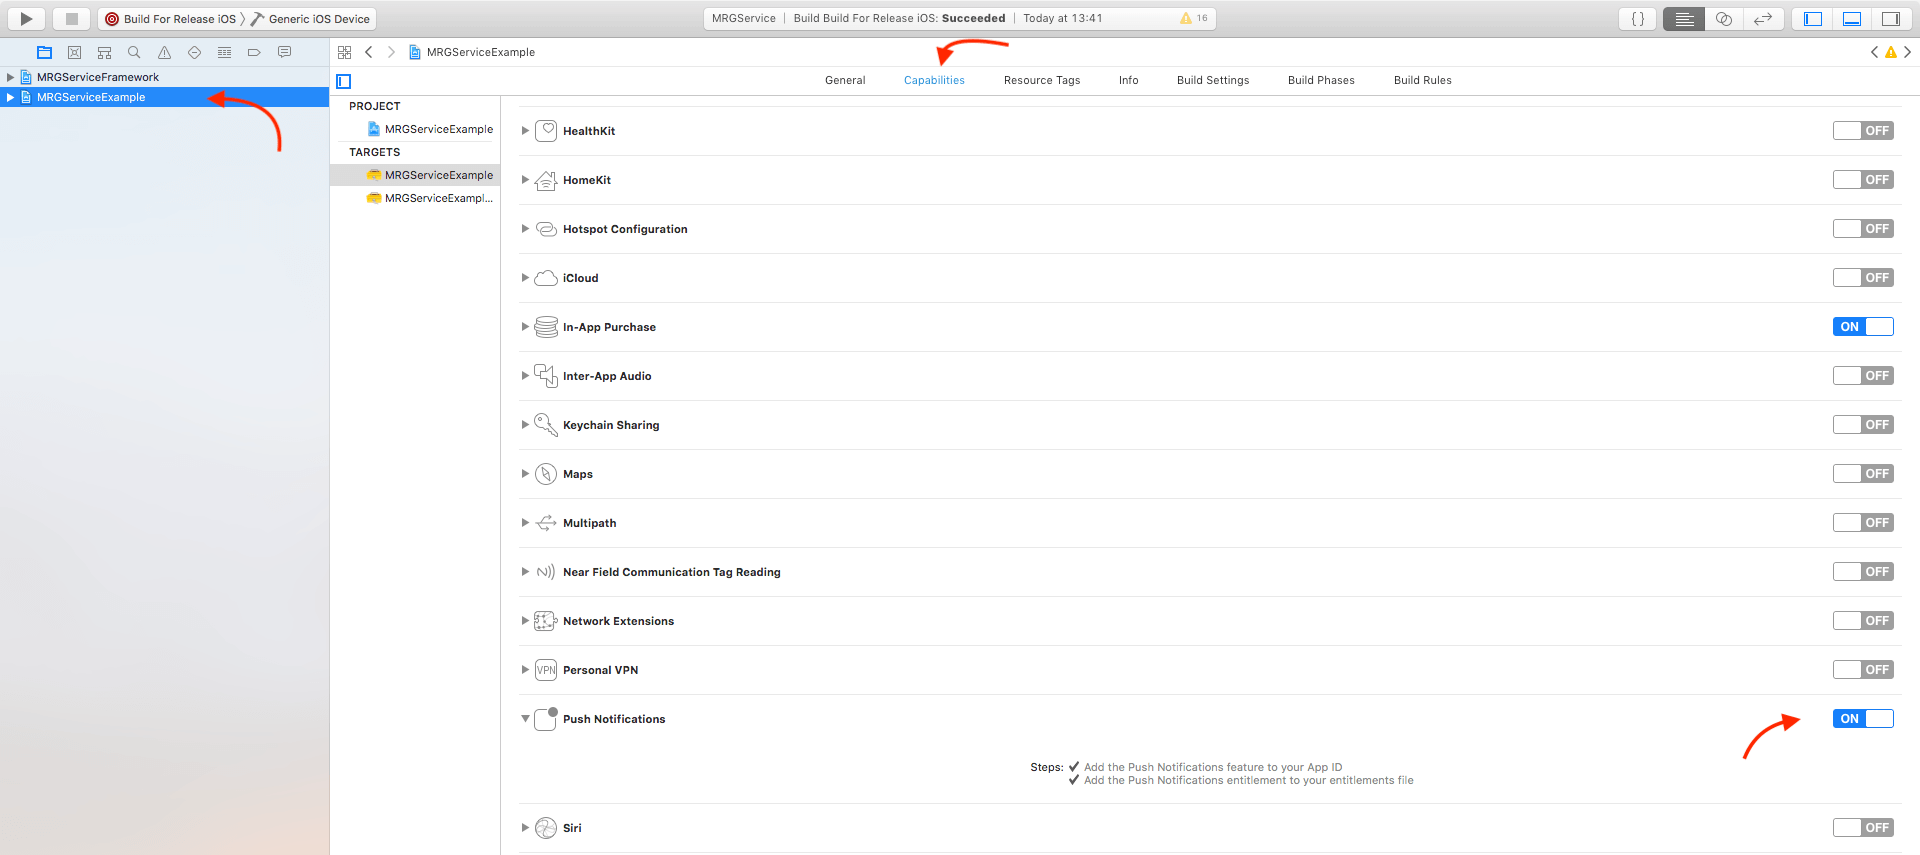1920x855 pixels.
Task: Select MRGServiceExample in the jump bar
Action: [472, 52]
